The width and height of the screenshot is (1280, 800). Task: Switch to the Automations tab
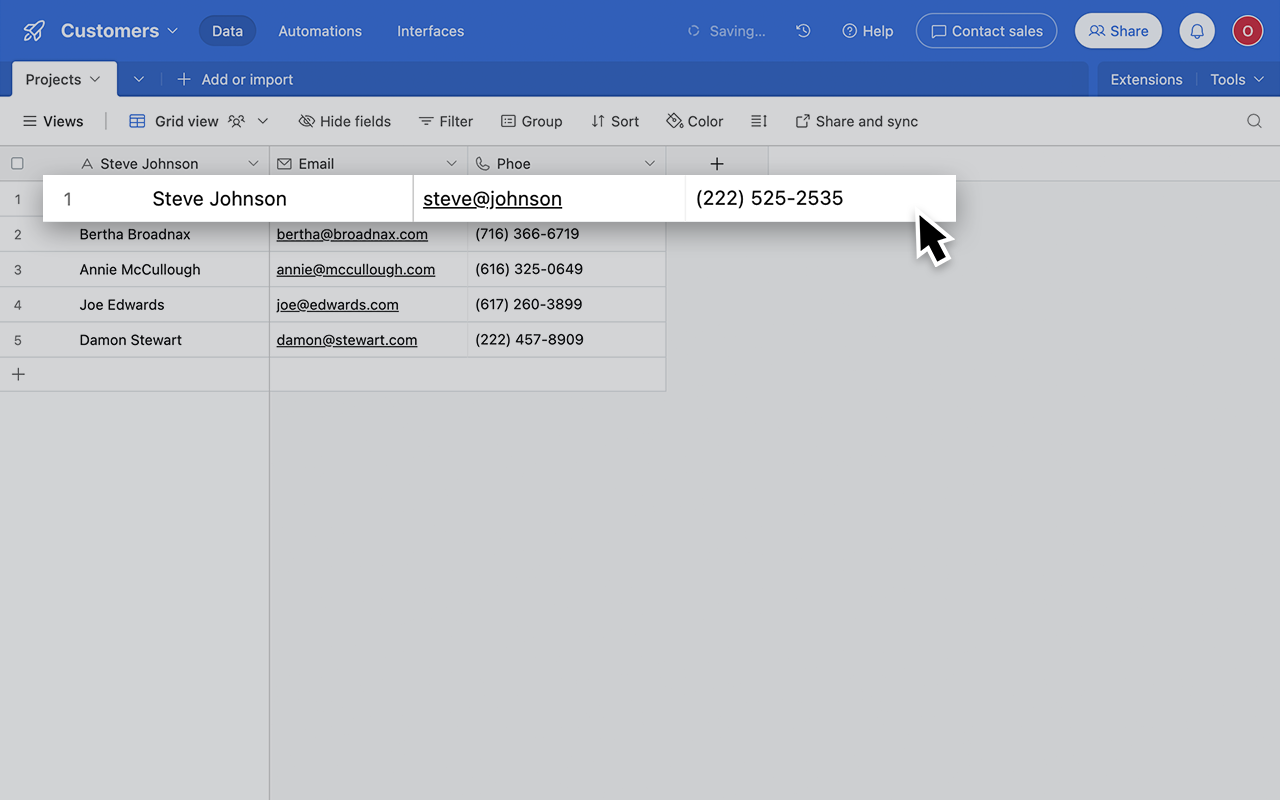click(319, 31)
